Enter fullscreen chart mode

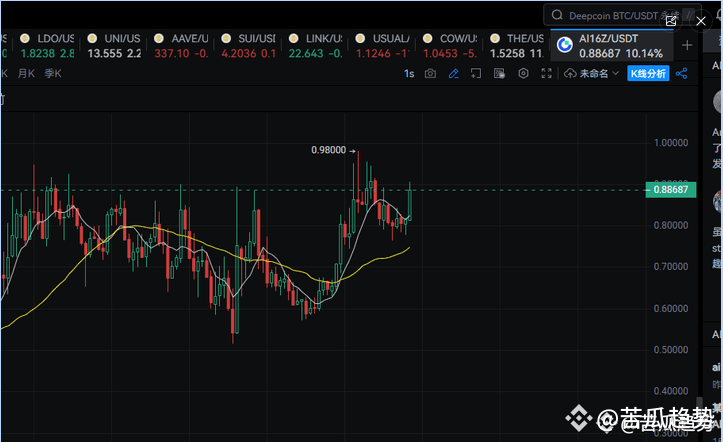pyautogui.click(x=546, y=73)
